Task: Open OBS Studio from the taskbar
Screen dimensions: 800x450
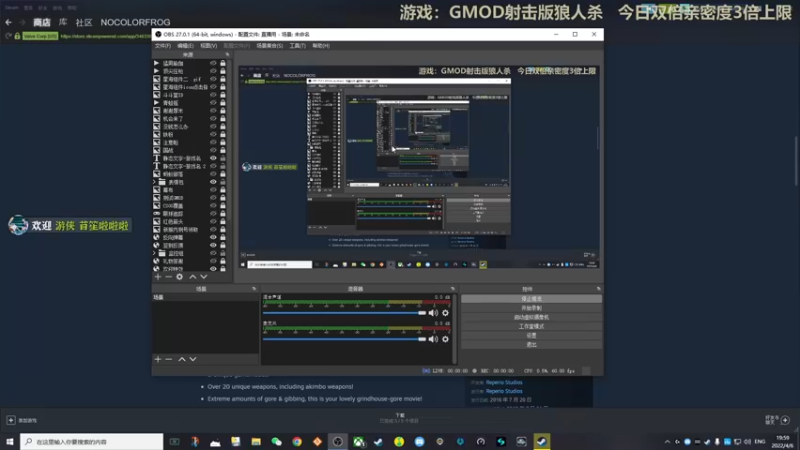Action: coord(338,441)
